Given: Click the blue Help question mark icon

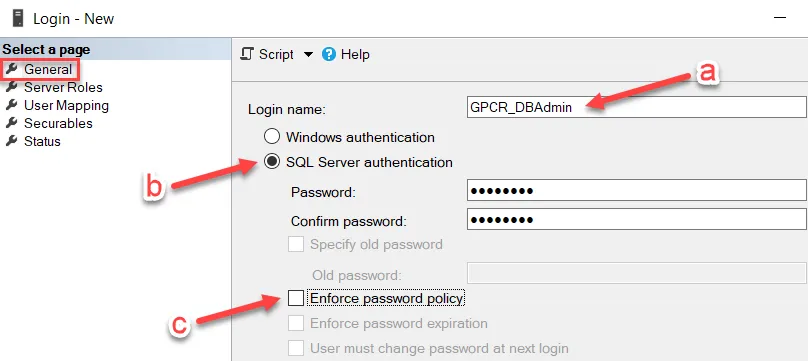Looking at the screenshot, I should coord(329,54).
